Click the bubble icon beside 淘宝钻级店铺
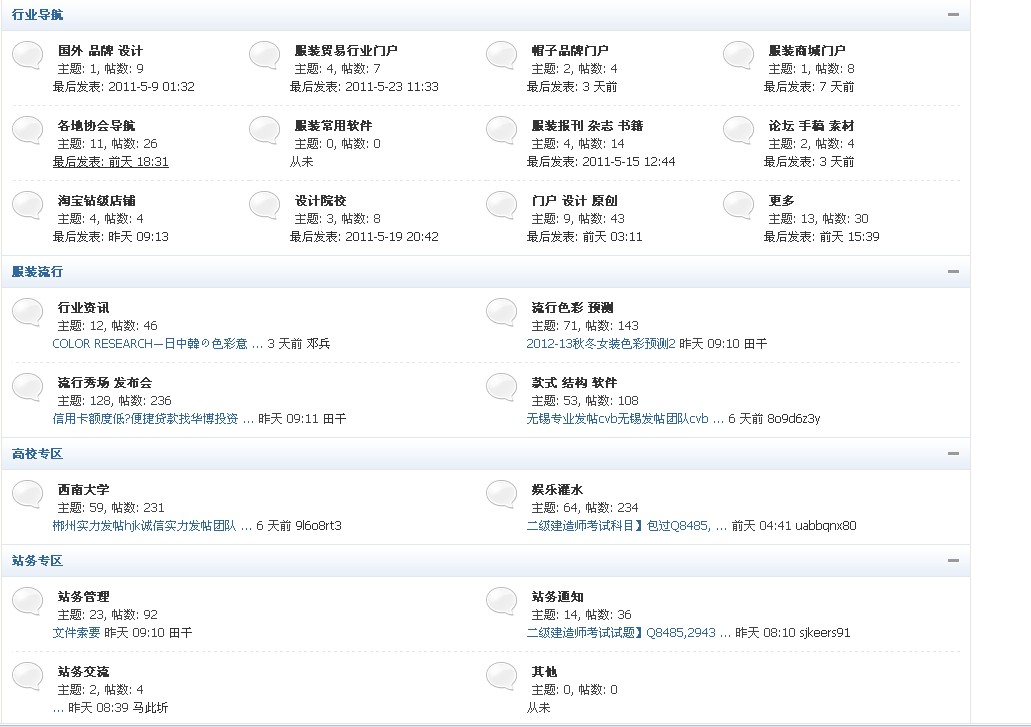The height and width of the screenshot is (727, 1031). point(28,205)
